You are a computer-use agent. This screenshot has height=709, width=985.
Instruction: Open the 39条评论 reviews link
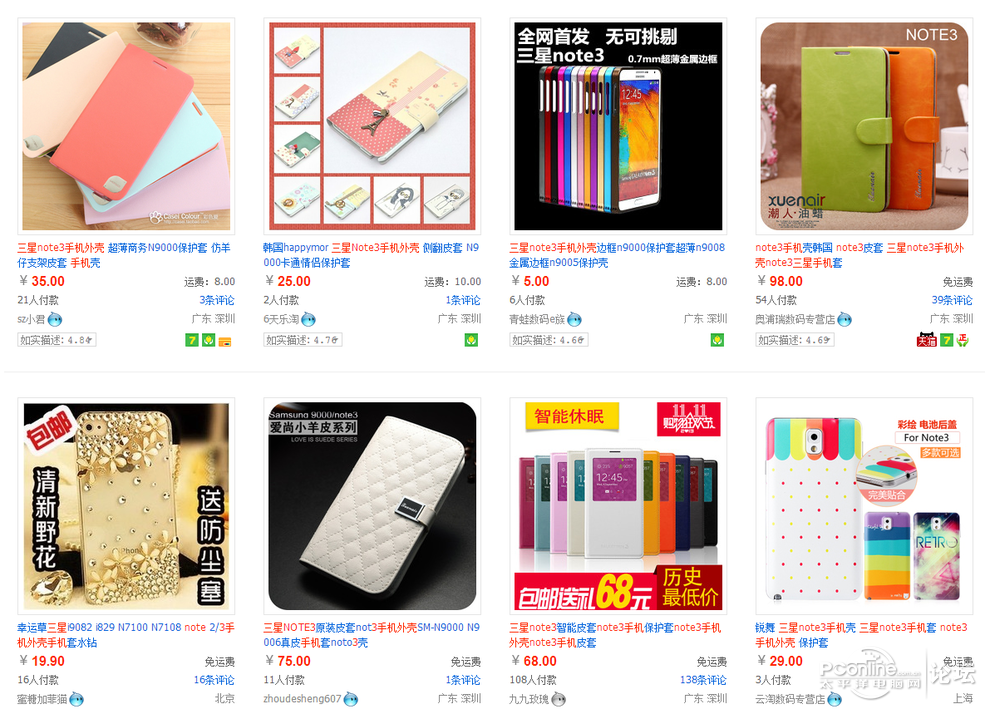point(952,300)
